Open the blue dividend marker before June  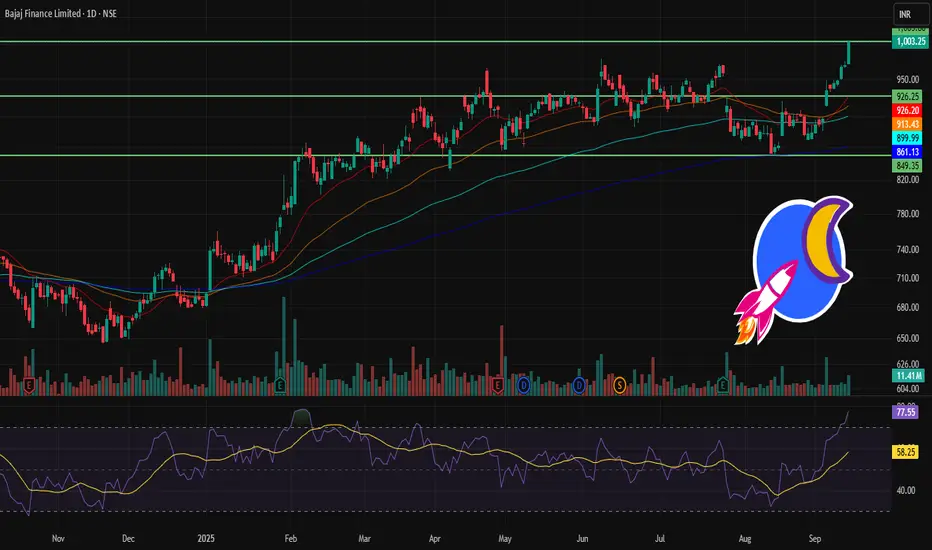tap(579, 386)
